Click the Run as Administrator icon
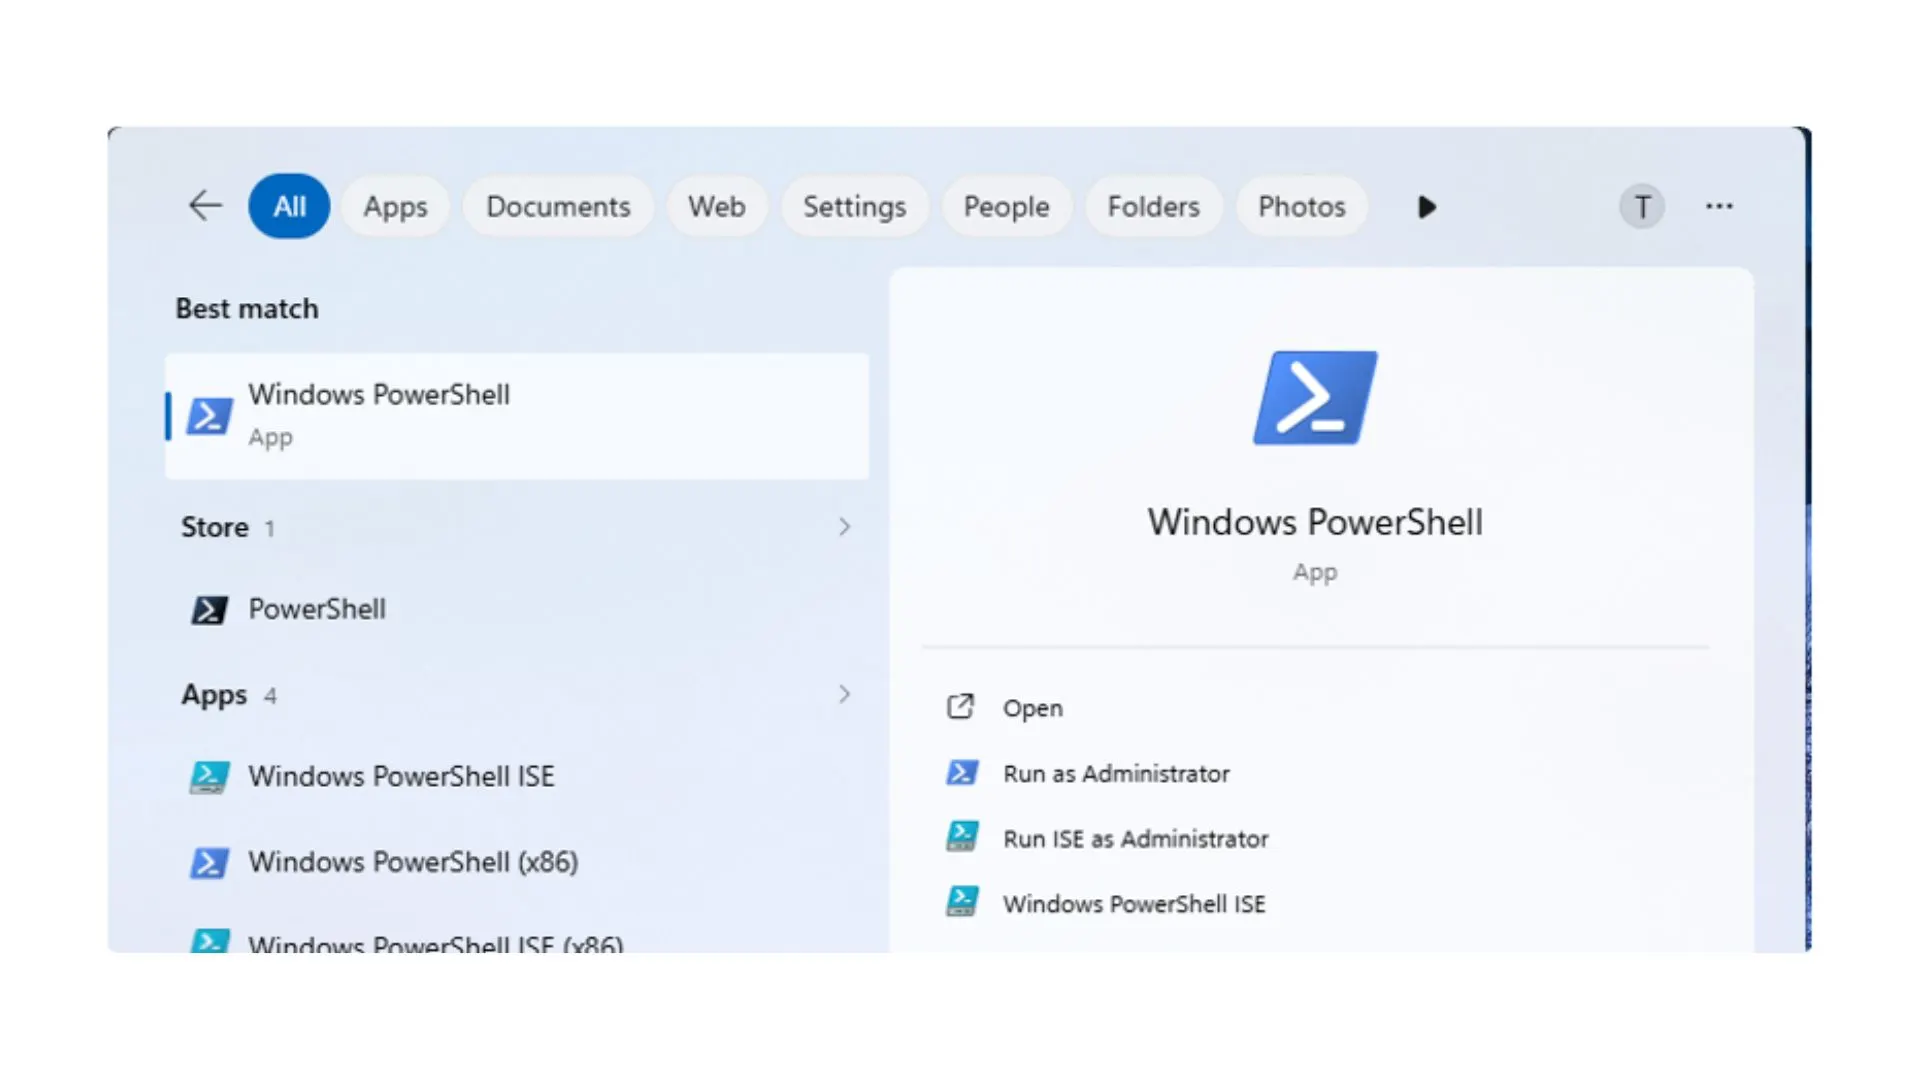 962,773
